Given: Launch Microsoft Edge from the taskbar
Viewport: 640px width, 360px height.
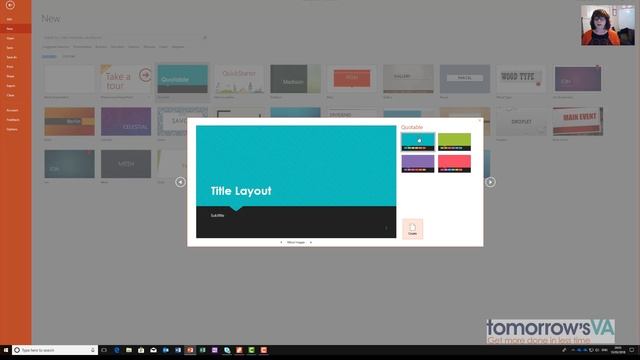Looking at the screenshot, I should point(117,350).
